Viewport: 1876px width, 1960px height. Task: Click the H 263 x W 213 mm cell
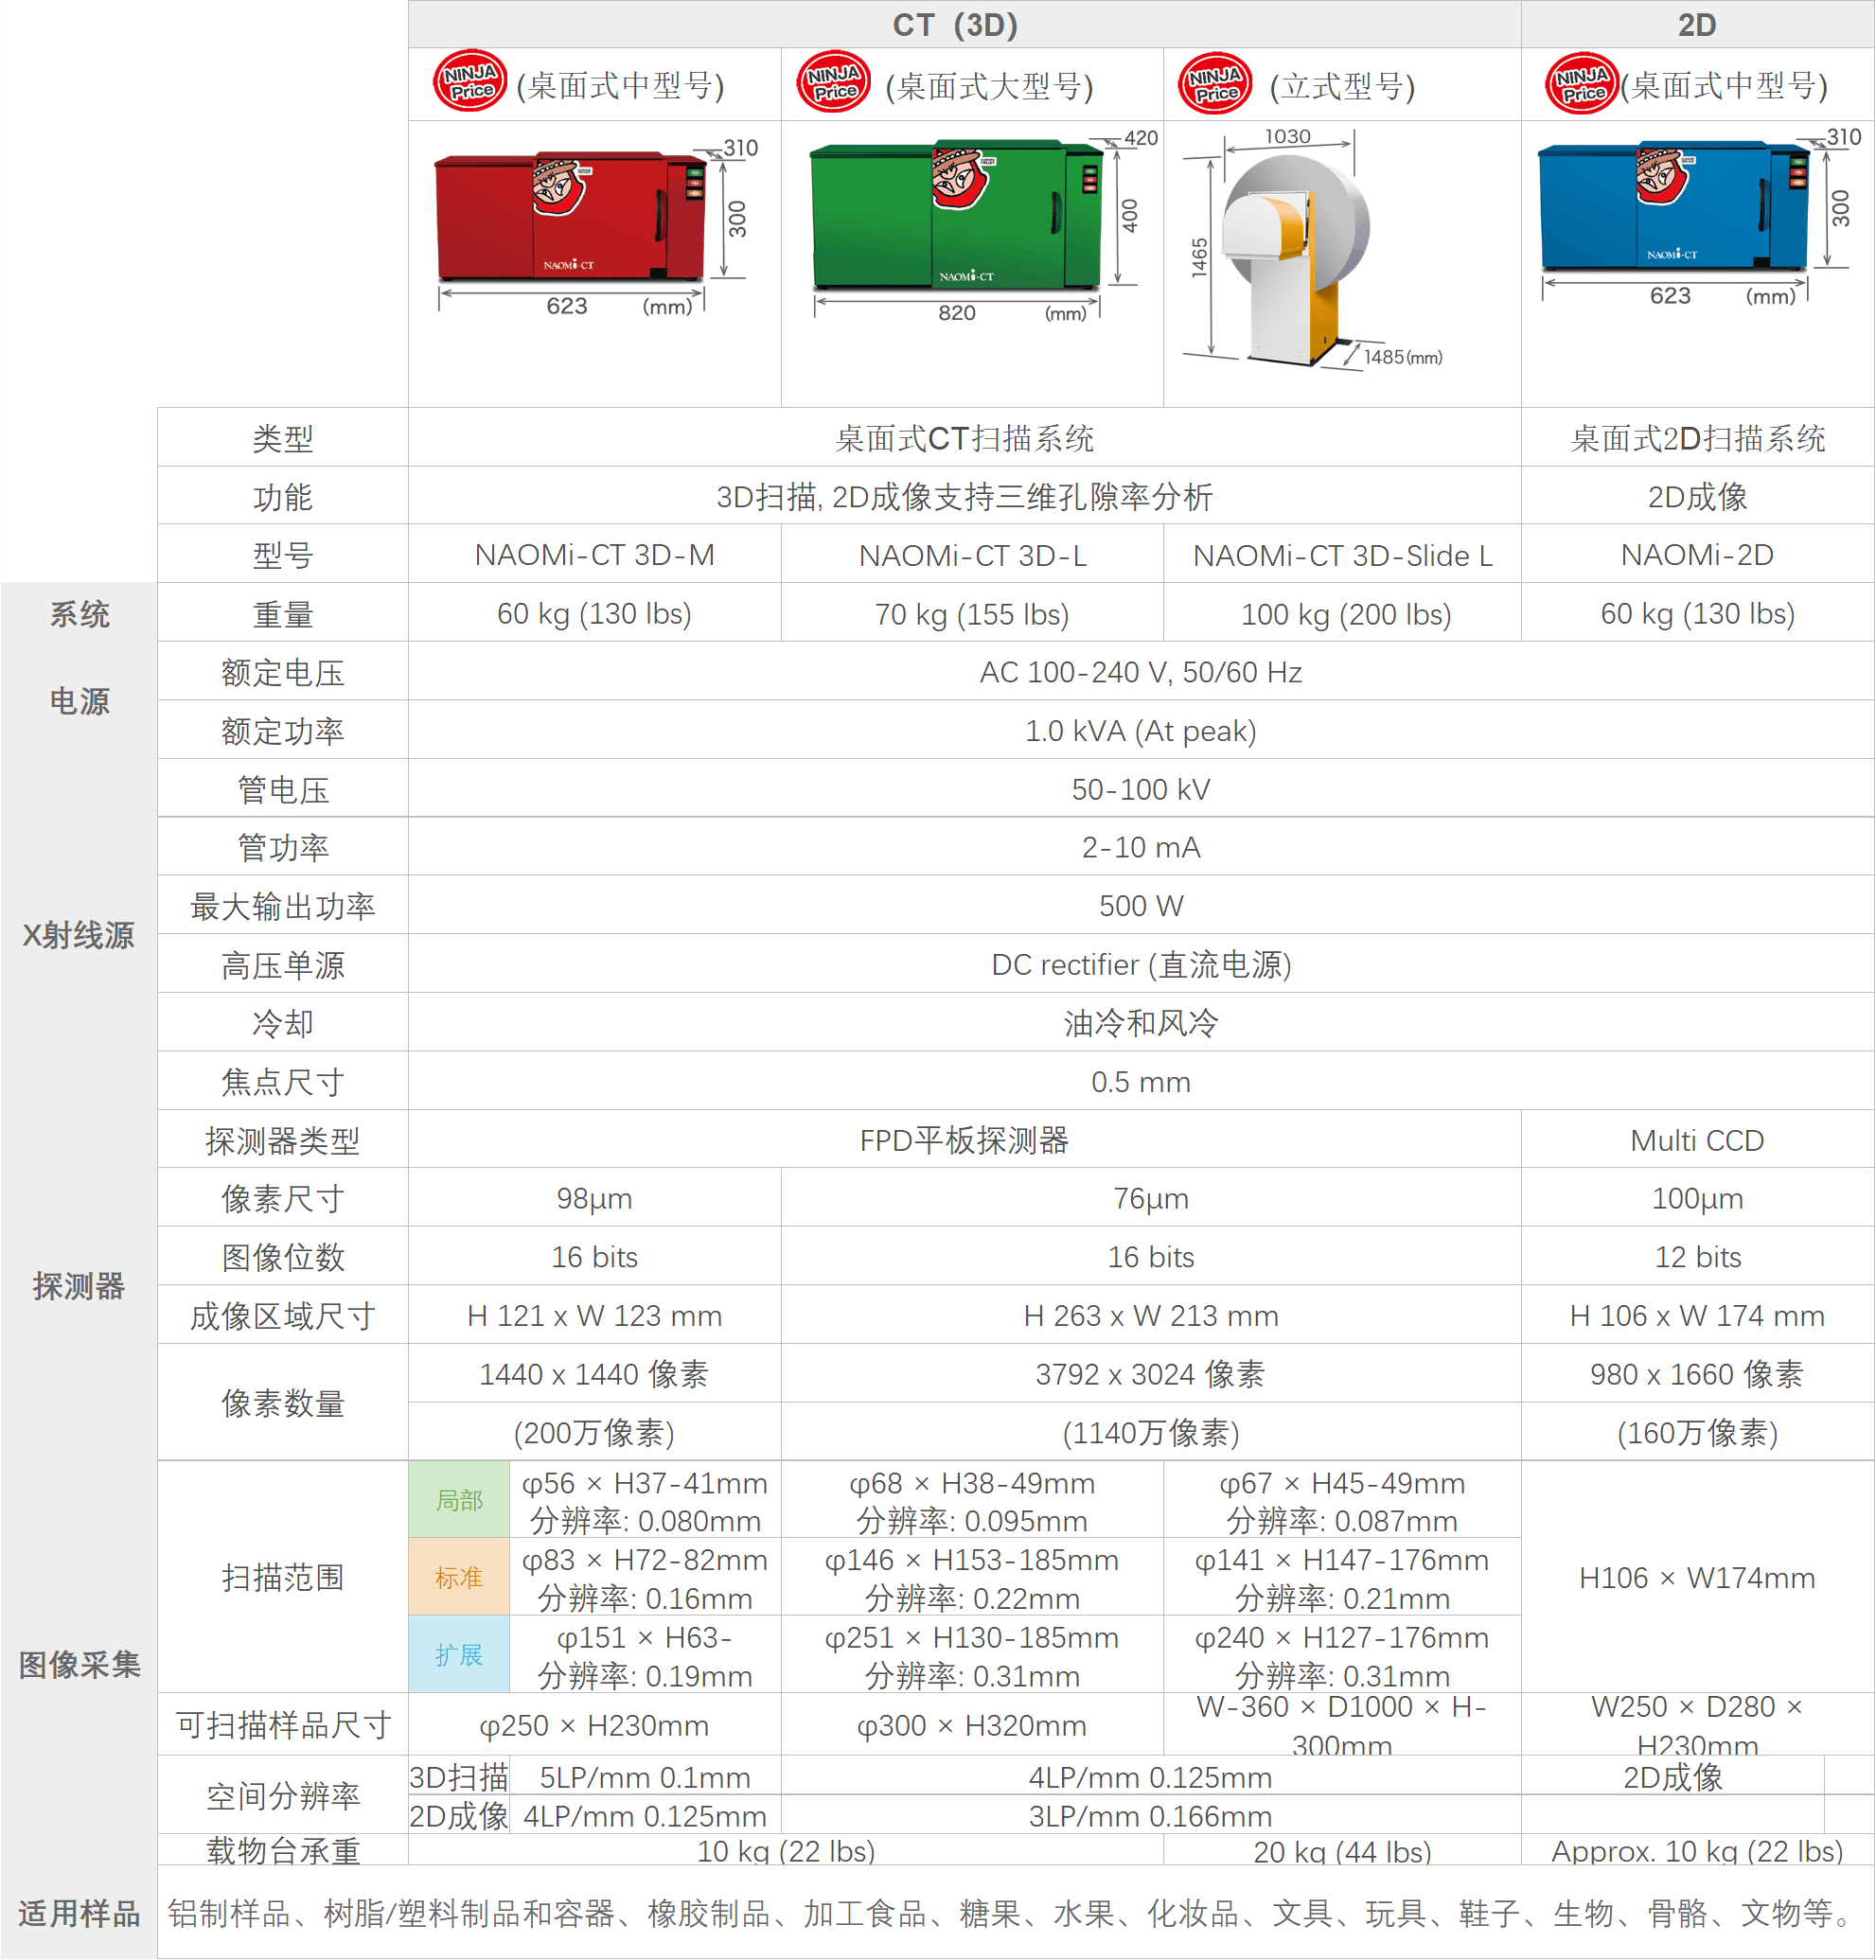[x=1151, y=1316]
